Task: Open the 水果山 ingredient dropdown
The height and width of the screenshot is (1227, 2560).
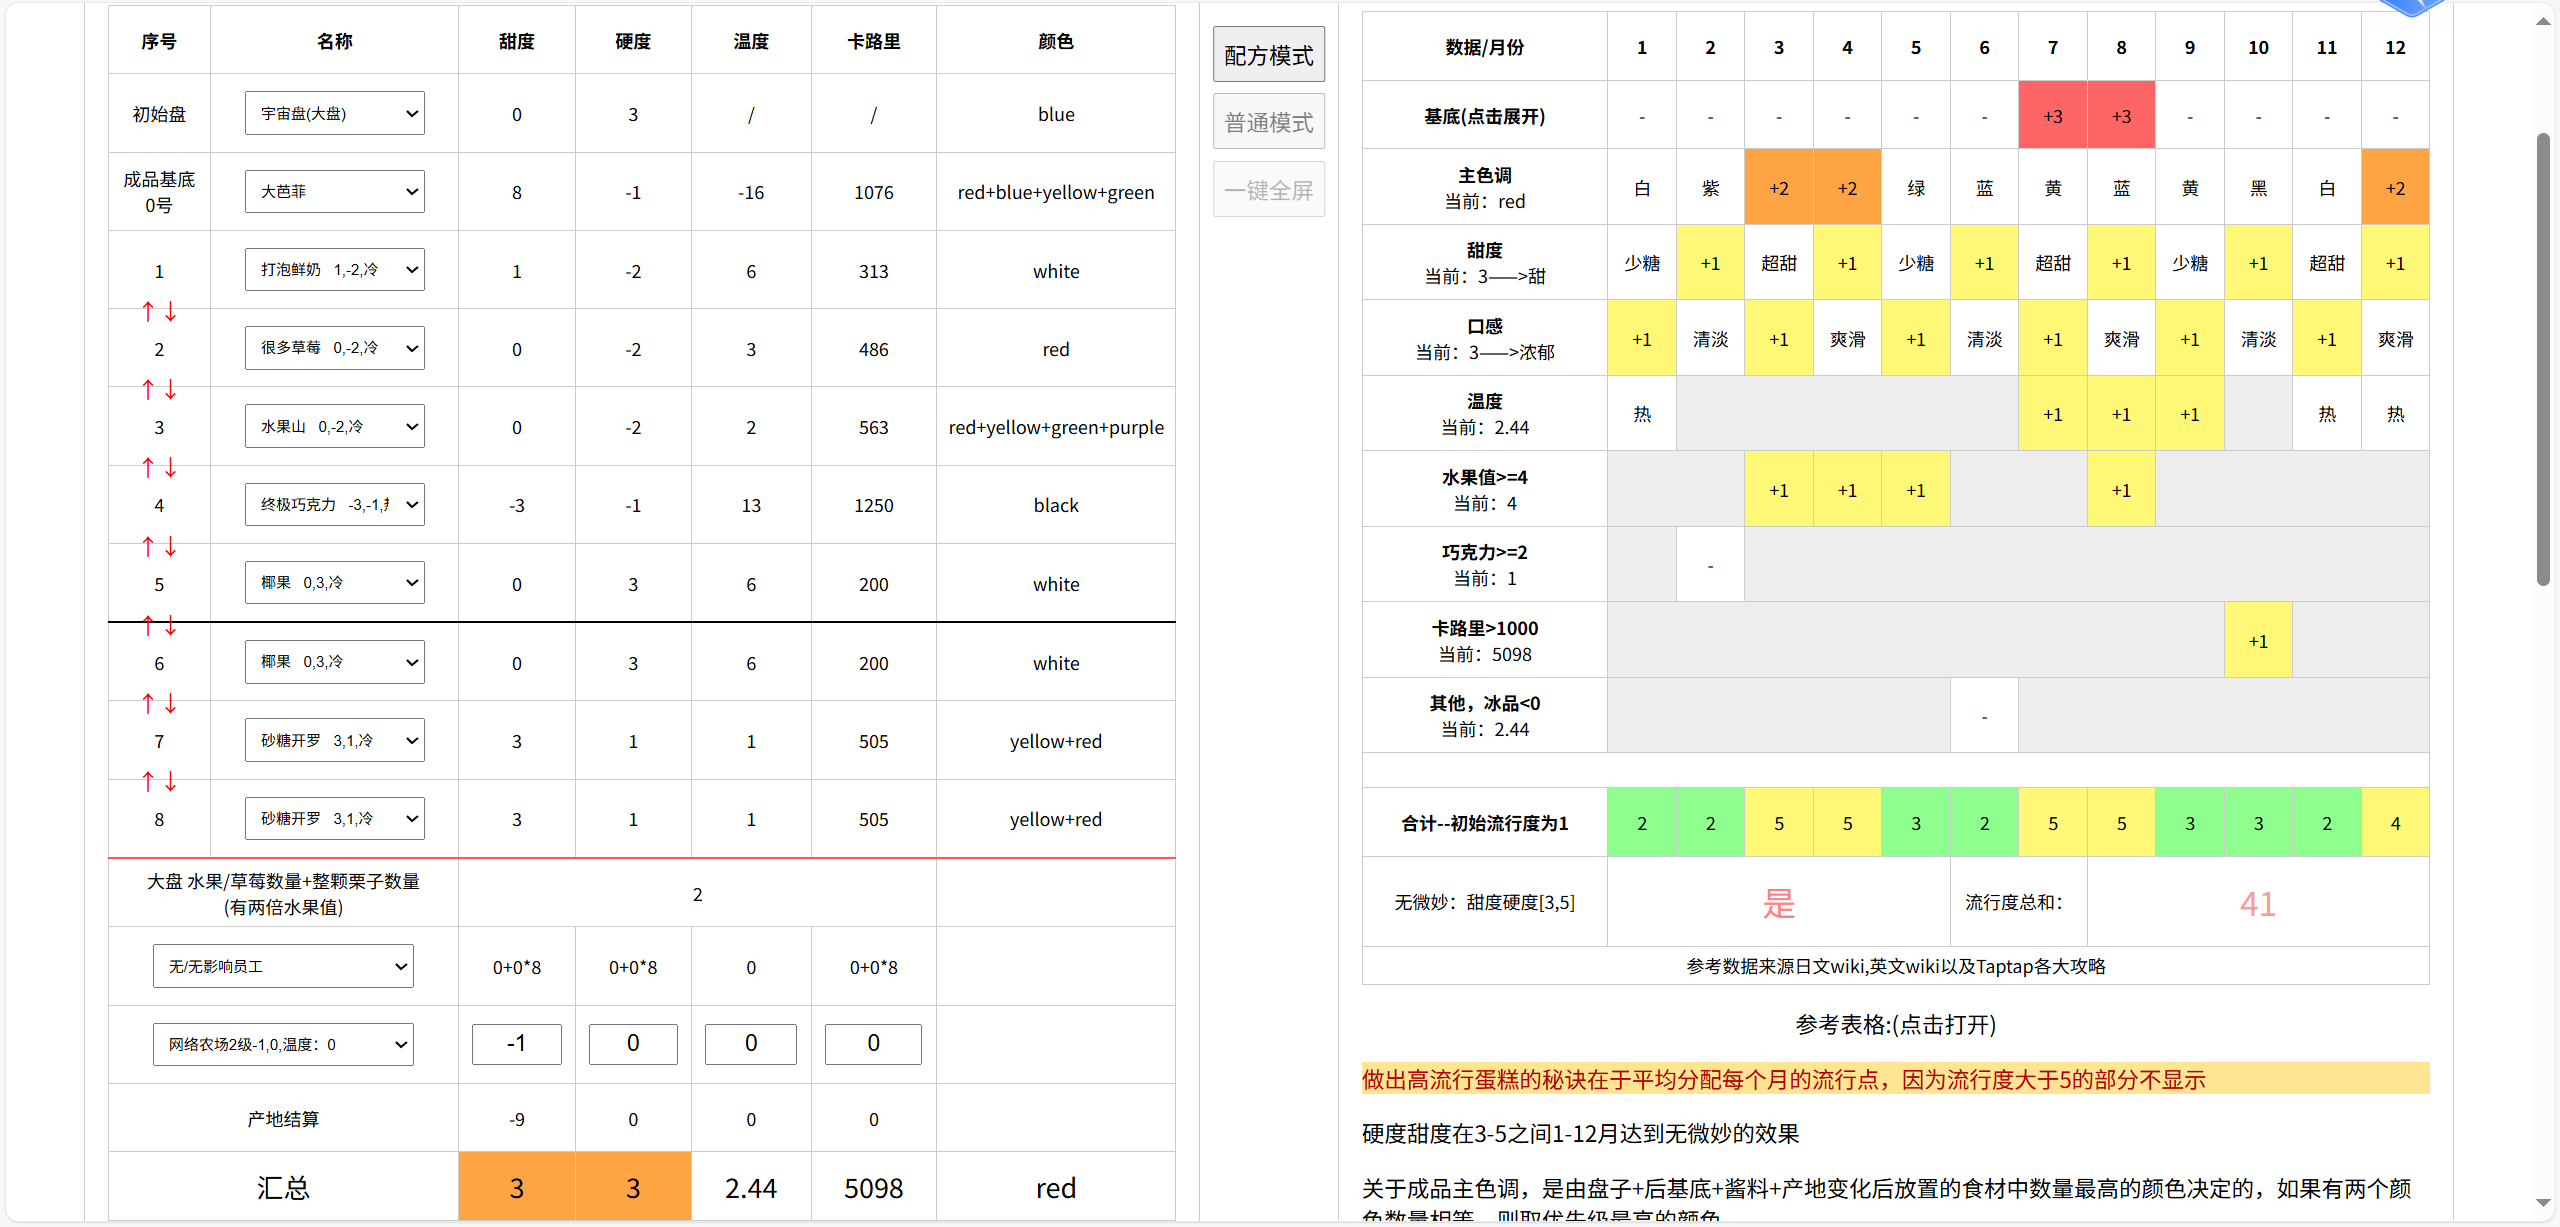Action: click(335, 426)
